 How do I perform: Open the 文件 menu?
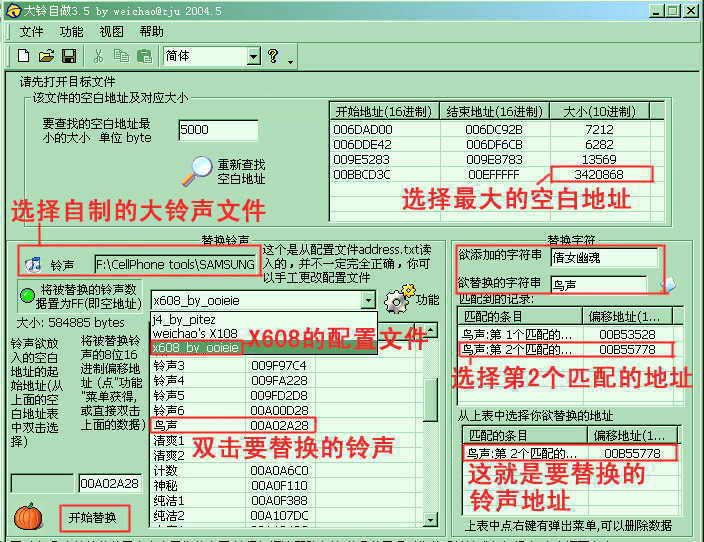click(31, 31)
